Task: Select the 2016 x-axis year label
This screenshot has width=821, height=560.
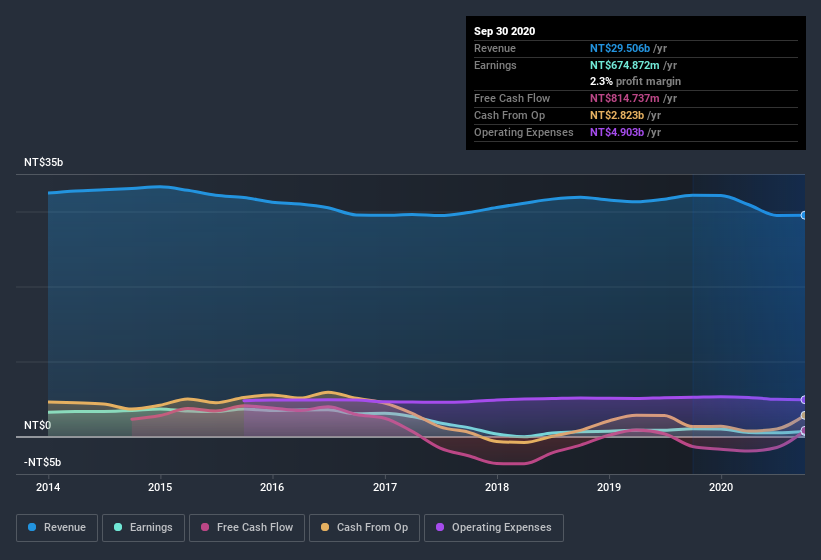Action: (x=272, y=487)
